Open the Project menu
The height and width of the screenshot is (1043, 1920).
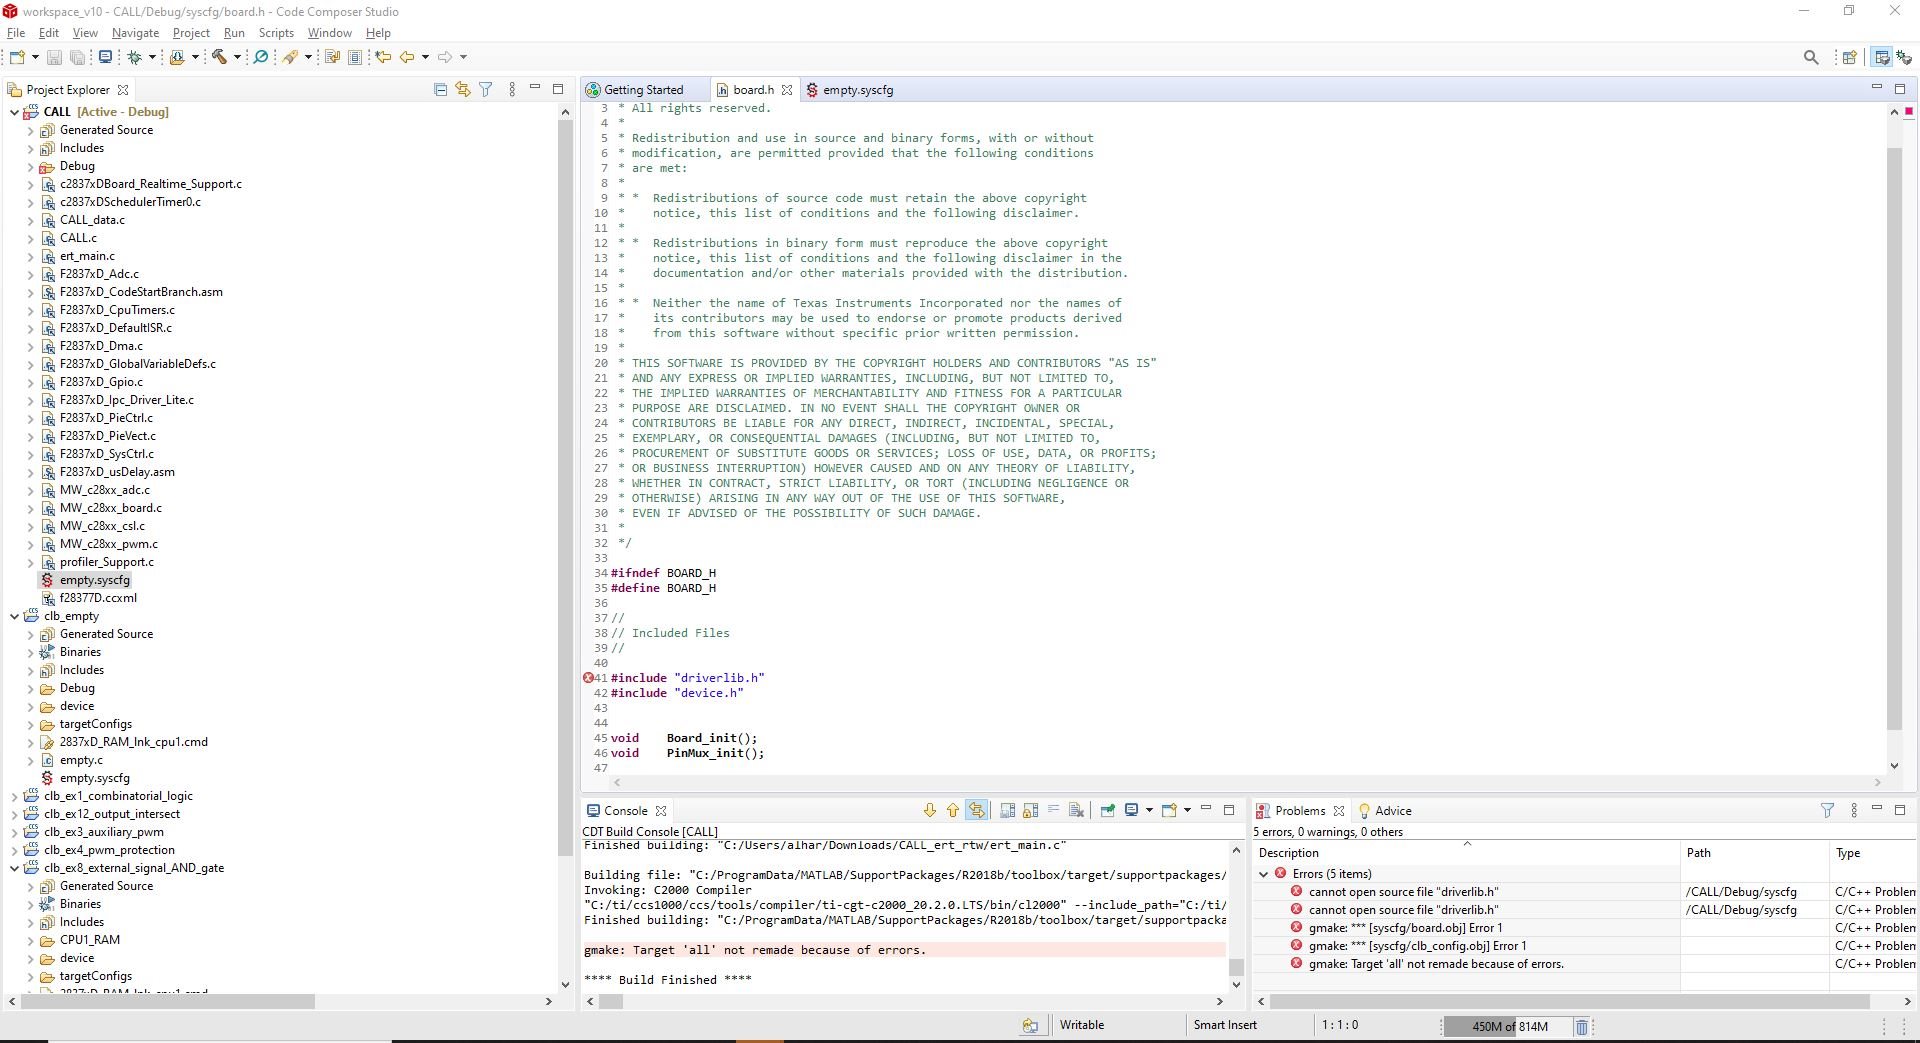point(191,33)
